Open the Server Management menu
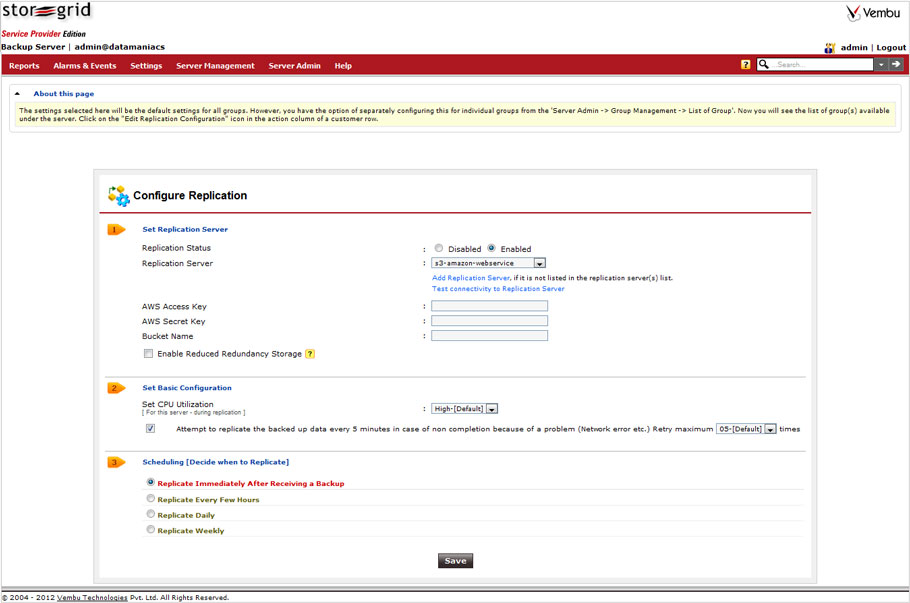The image size is (910, 603). pyautogui.click(x=215, y=66)
